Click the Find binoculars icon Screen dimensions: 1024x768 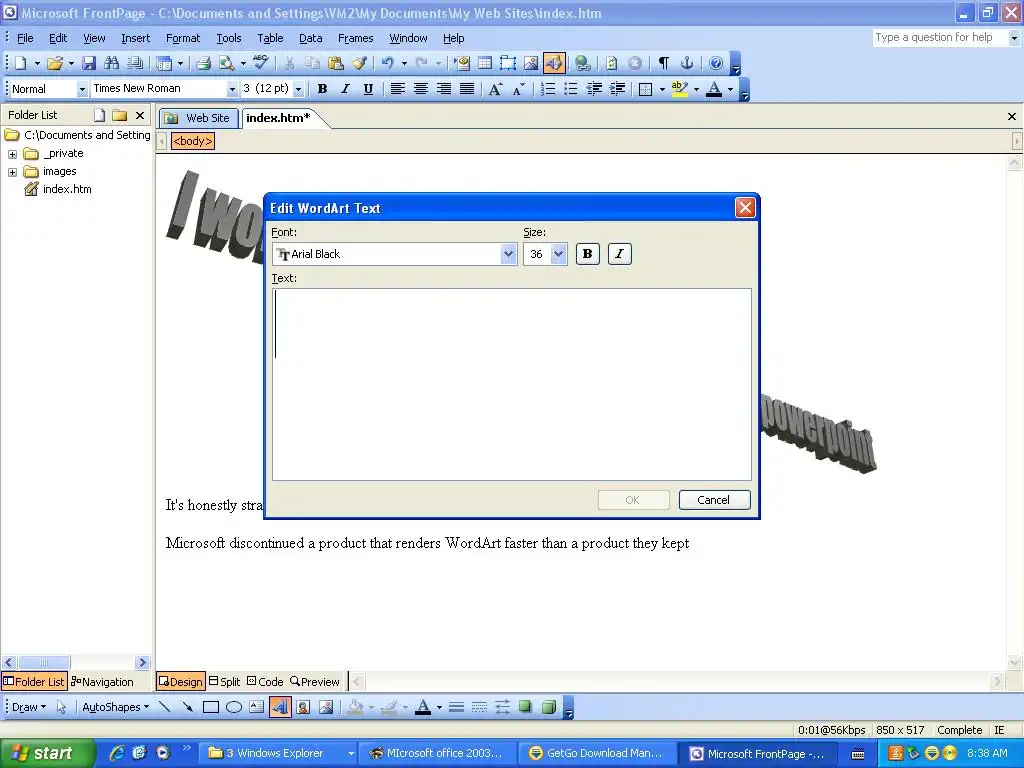pos(112,63)
